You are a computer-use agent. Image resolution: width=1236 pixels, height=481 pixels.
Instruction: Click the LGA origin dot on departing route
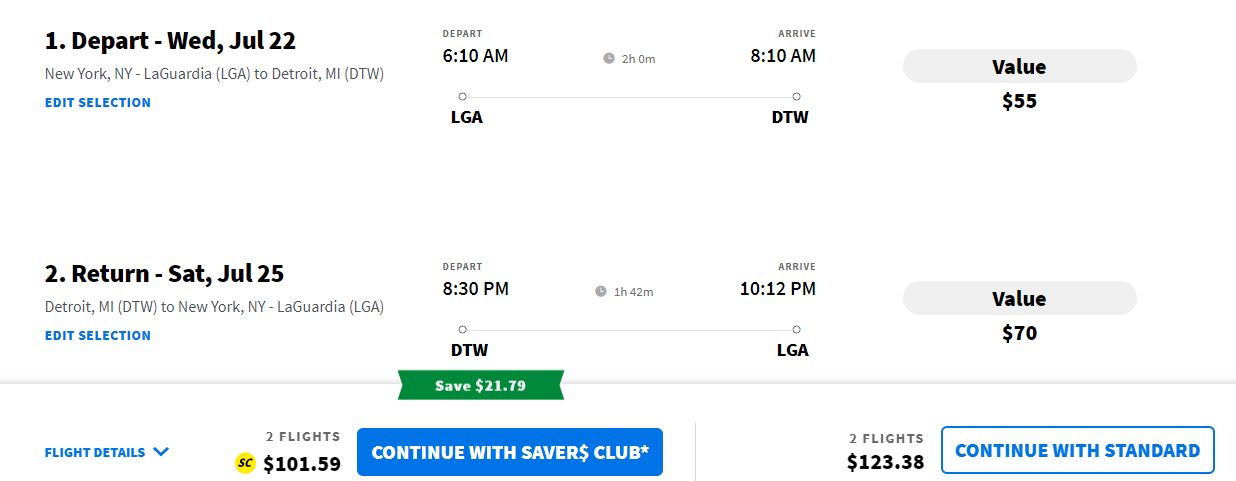click(462, 97)
